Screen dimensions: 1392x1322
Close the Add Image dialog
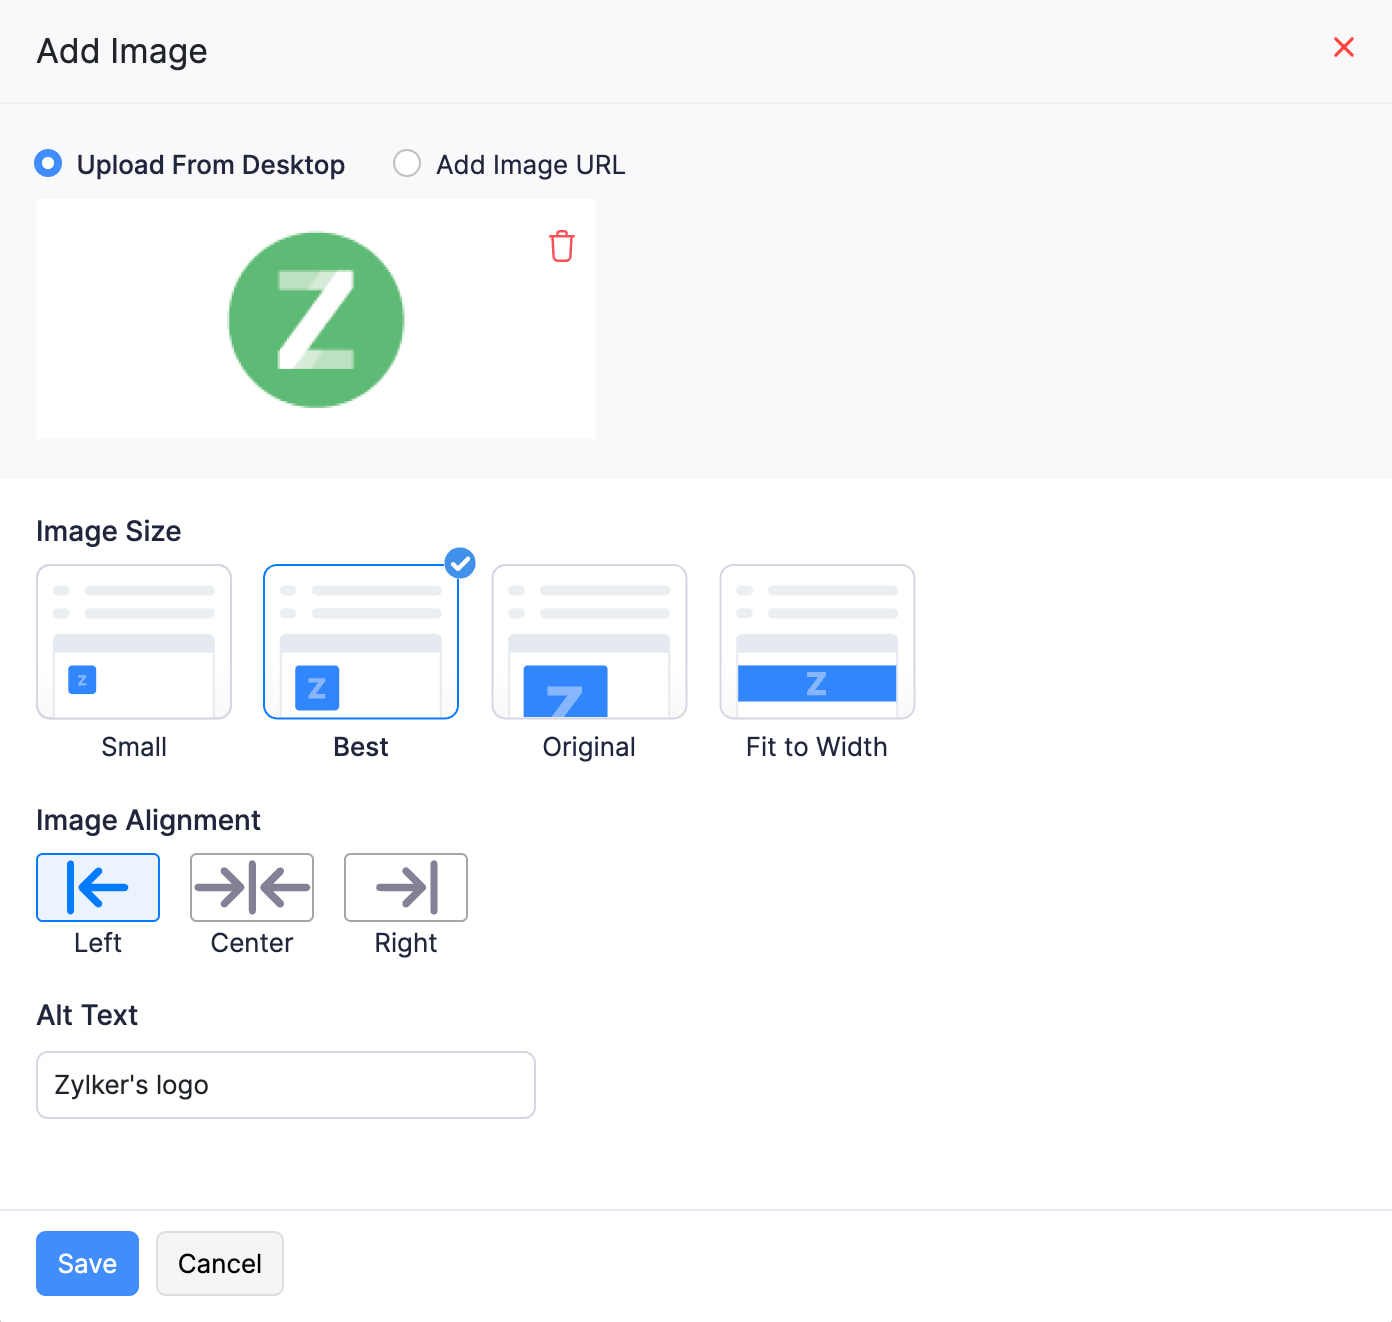coord(1343,47)
